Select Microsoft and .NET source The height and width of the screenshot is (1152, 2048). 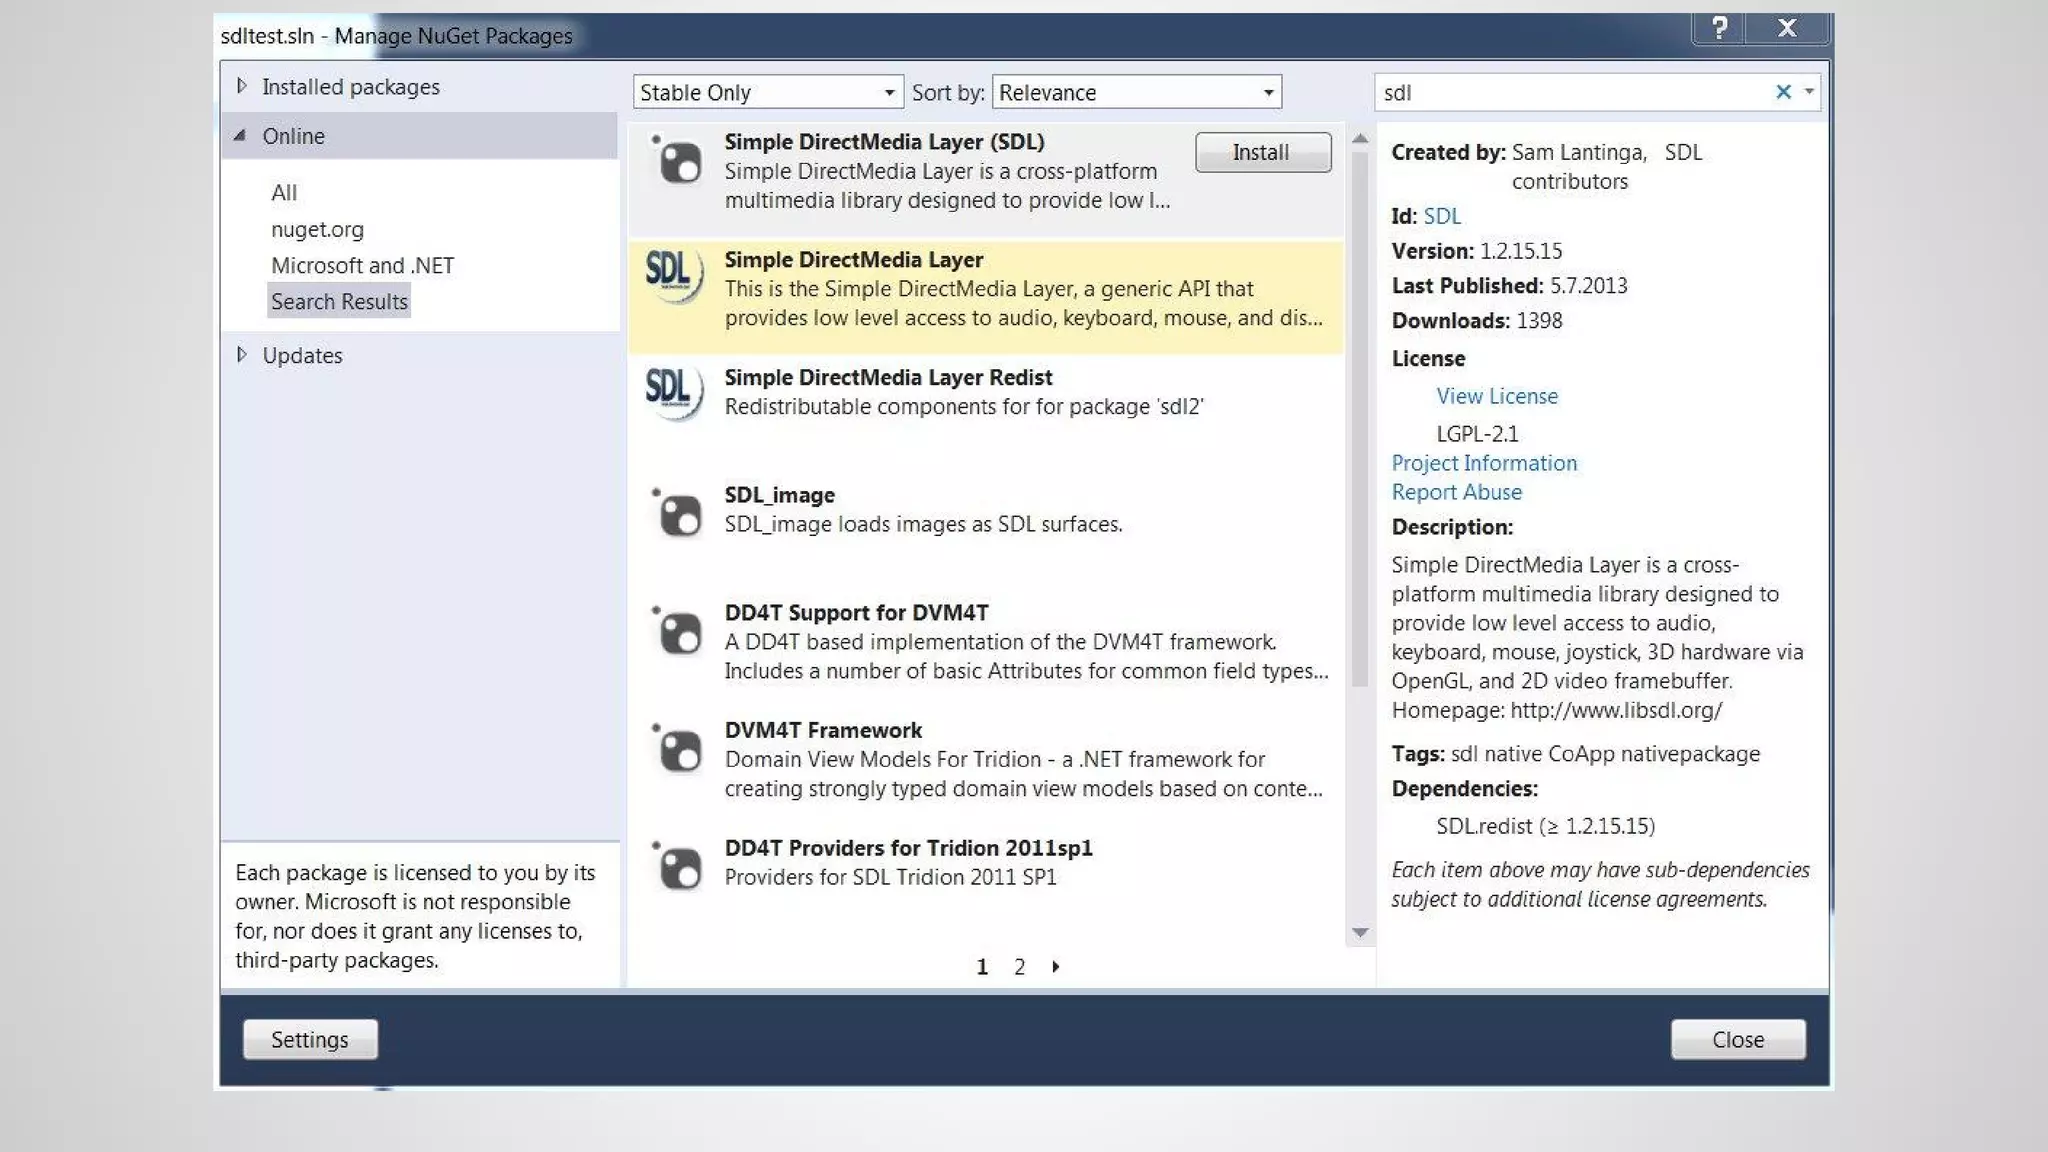tap(362, 266)
